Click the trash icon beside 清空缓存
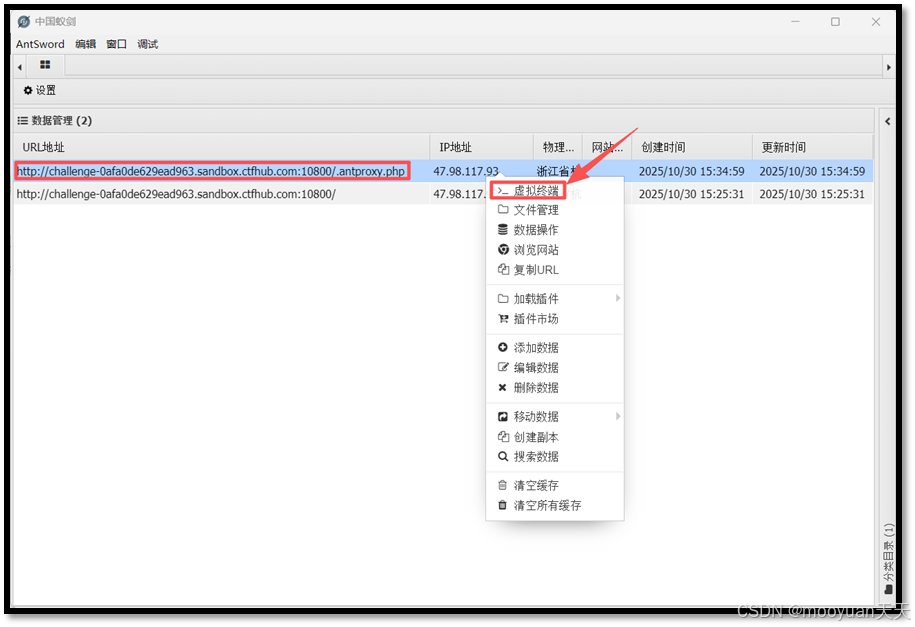The width and height of the screenshot is (915, 627). click(502, 485)
